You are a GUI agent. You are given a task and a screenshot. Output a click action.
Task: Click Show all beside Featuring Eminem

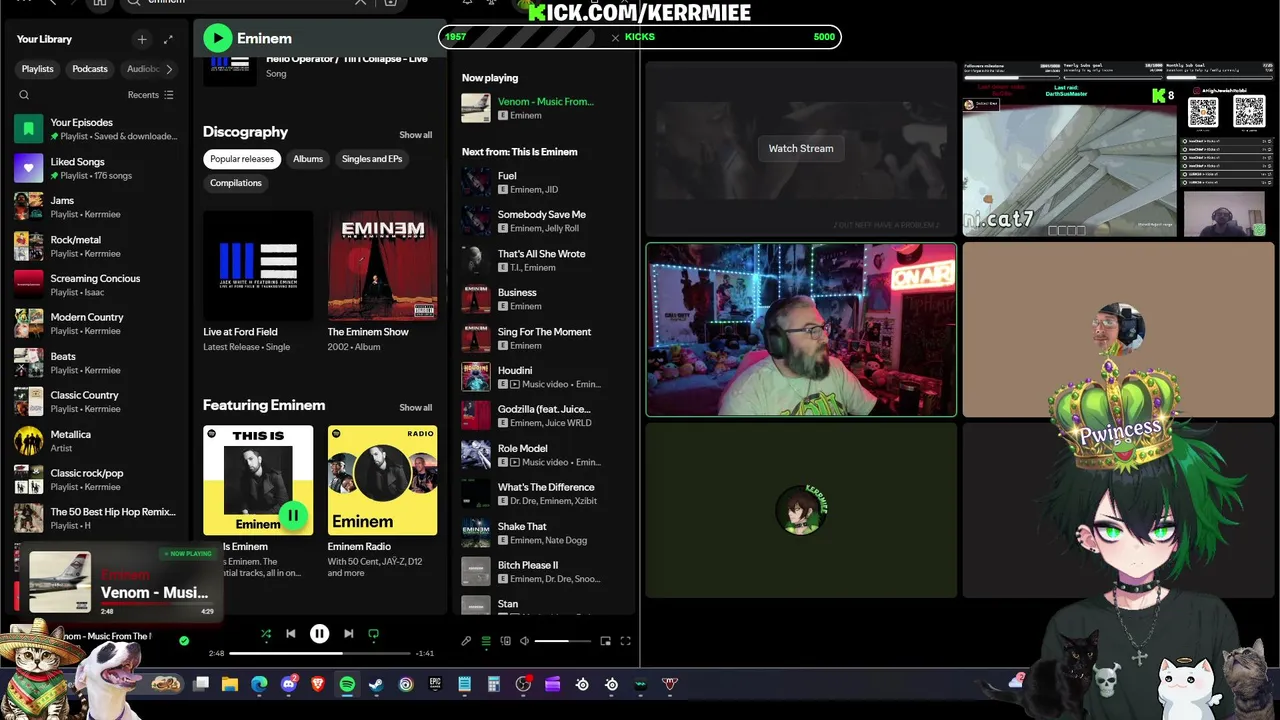[x=416, y=407]
